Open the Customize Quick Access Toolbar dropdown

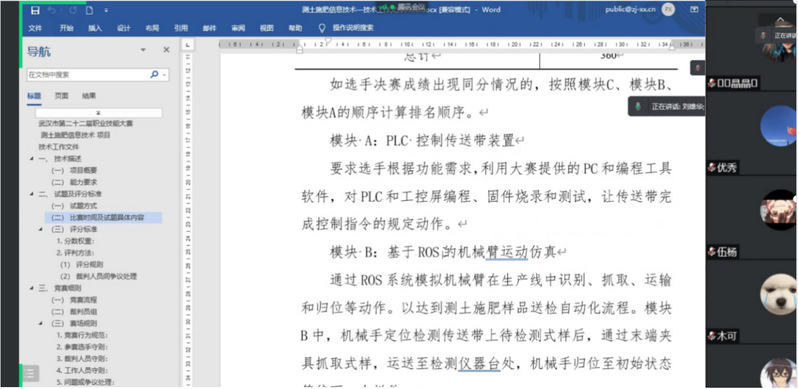coord(106,10)
